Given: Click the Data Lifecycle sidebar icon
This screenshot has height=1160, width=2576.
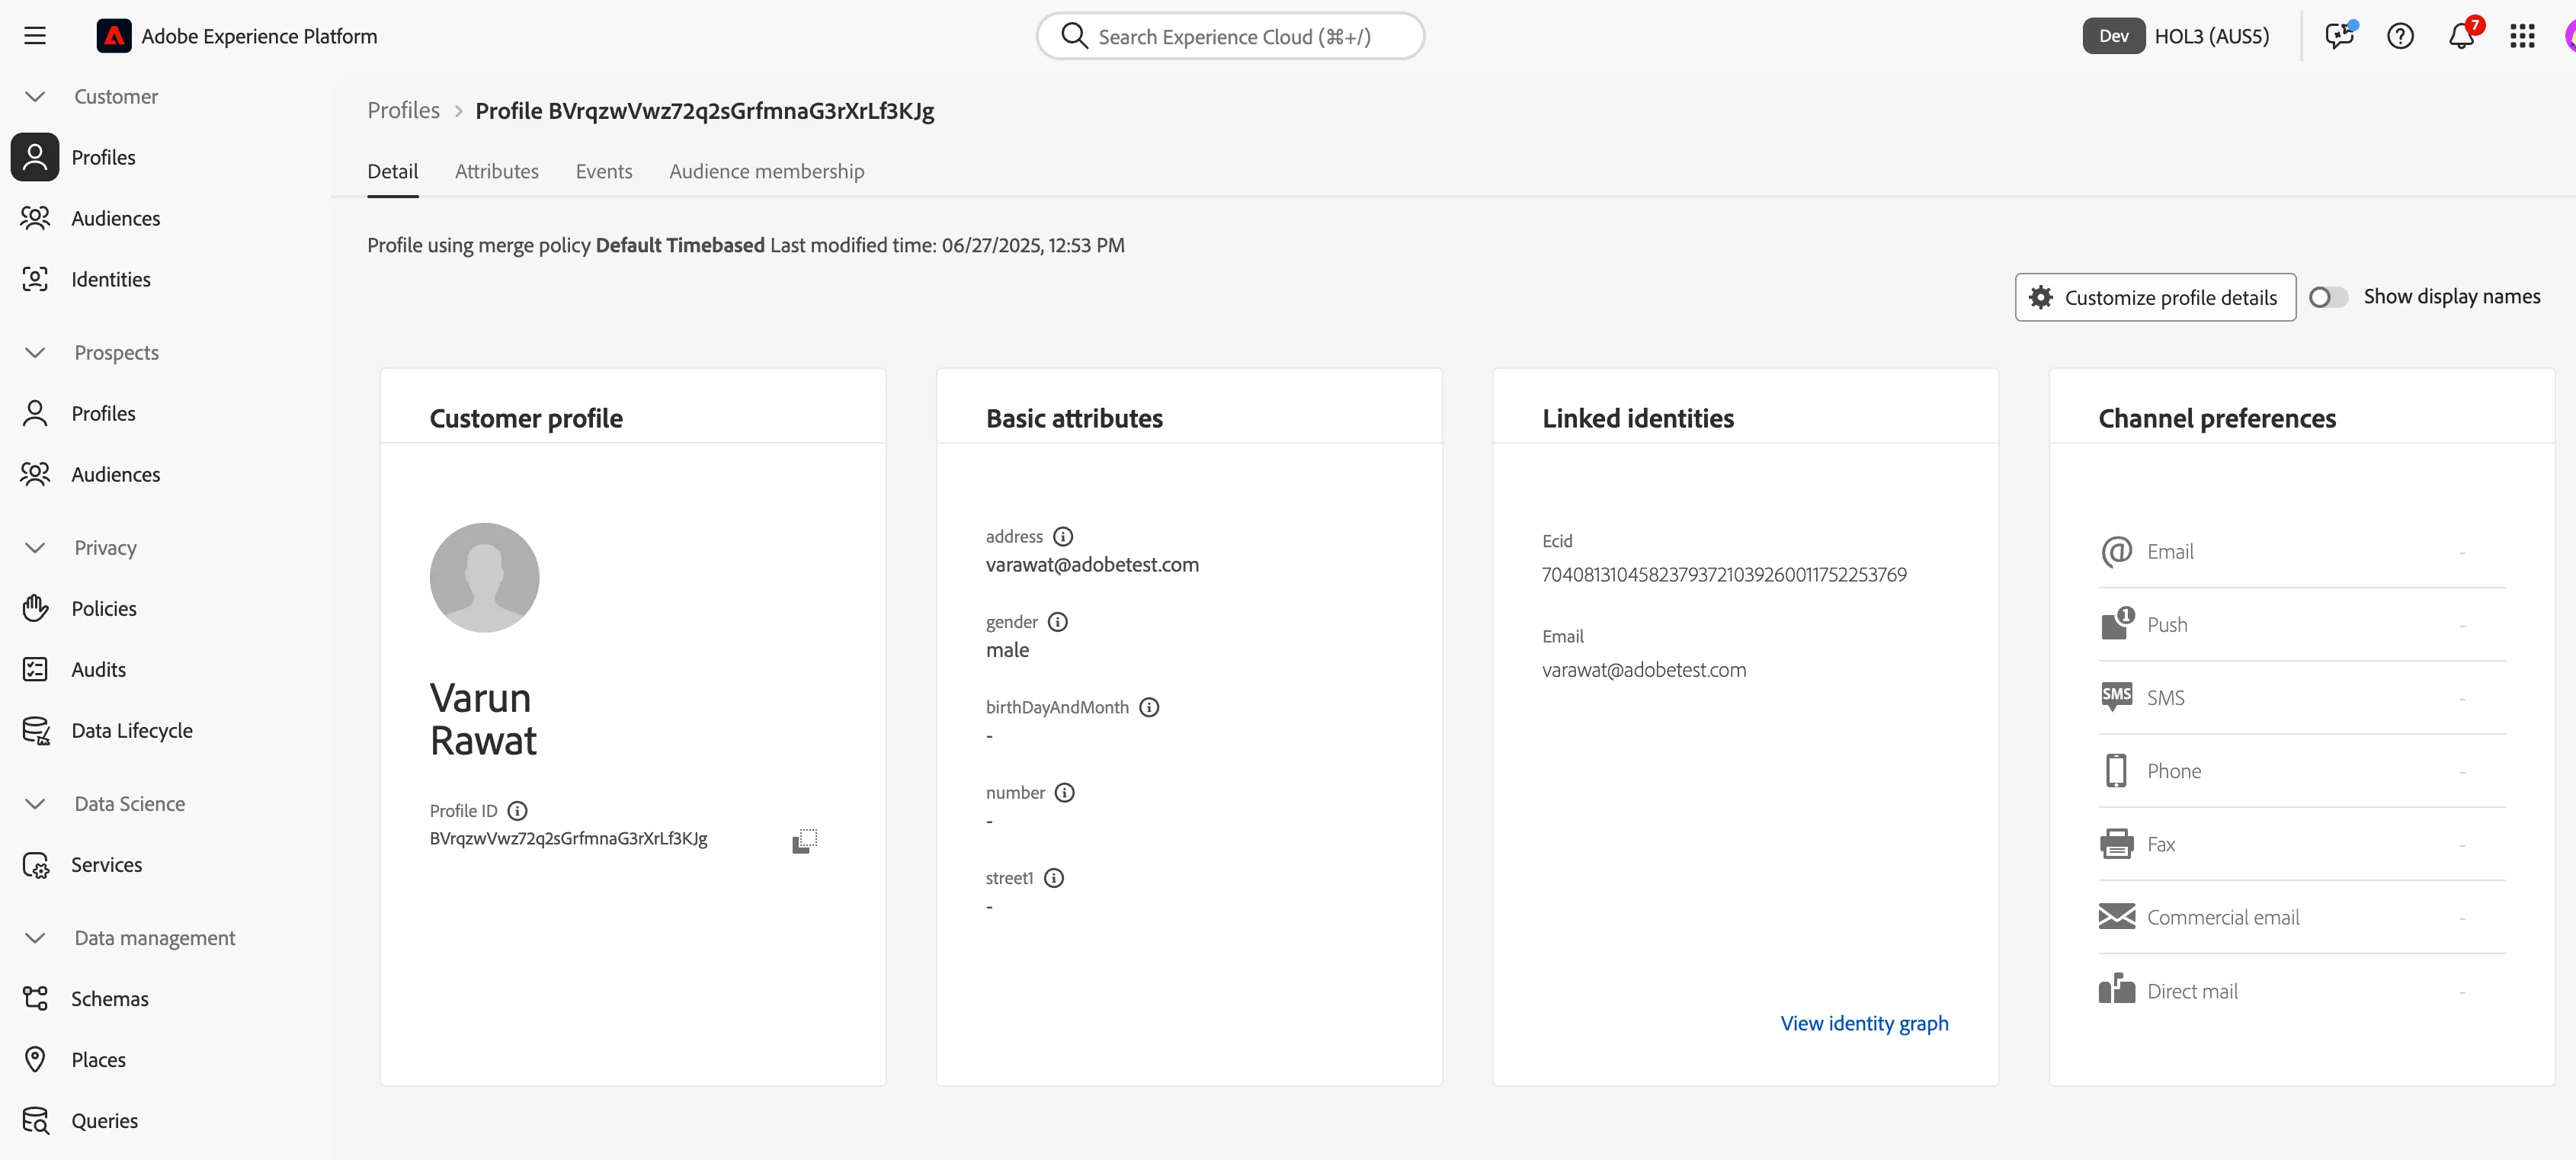Looking at the screenshot, I should point(35,730).
